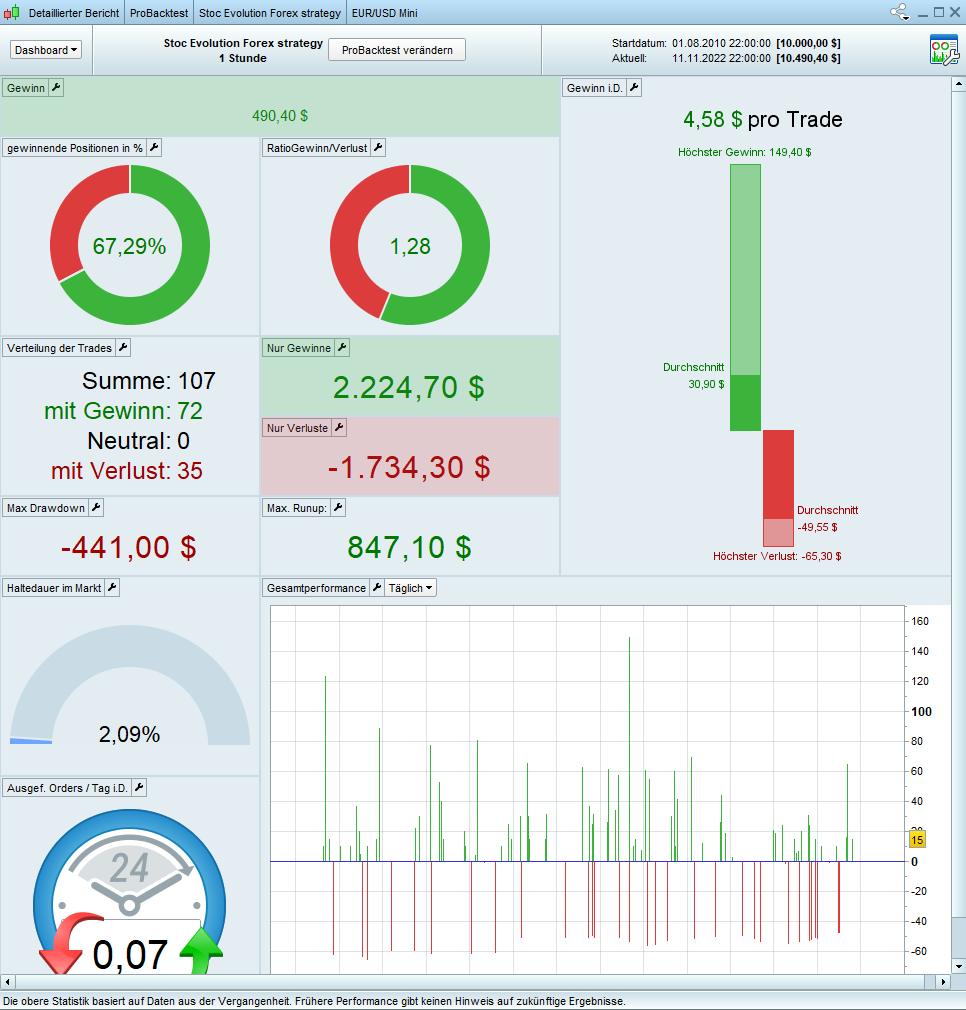Open wrench settings for Gesamtperformance
The image size is (966, 1010).
[377, 587]
